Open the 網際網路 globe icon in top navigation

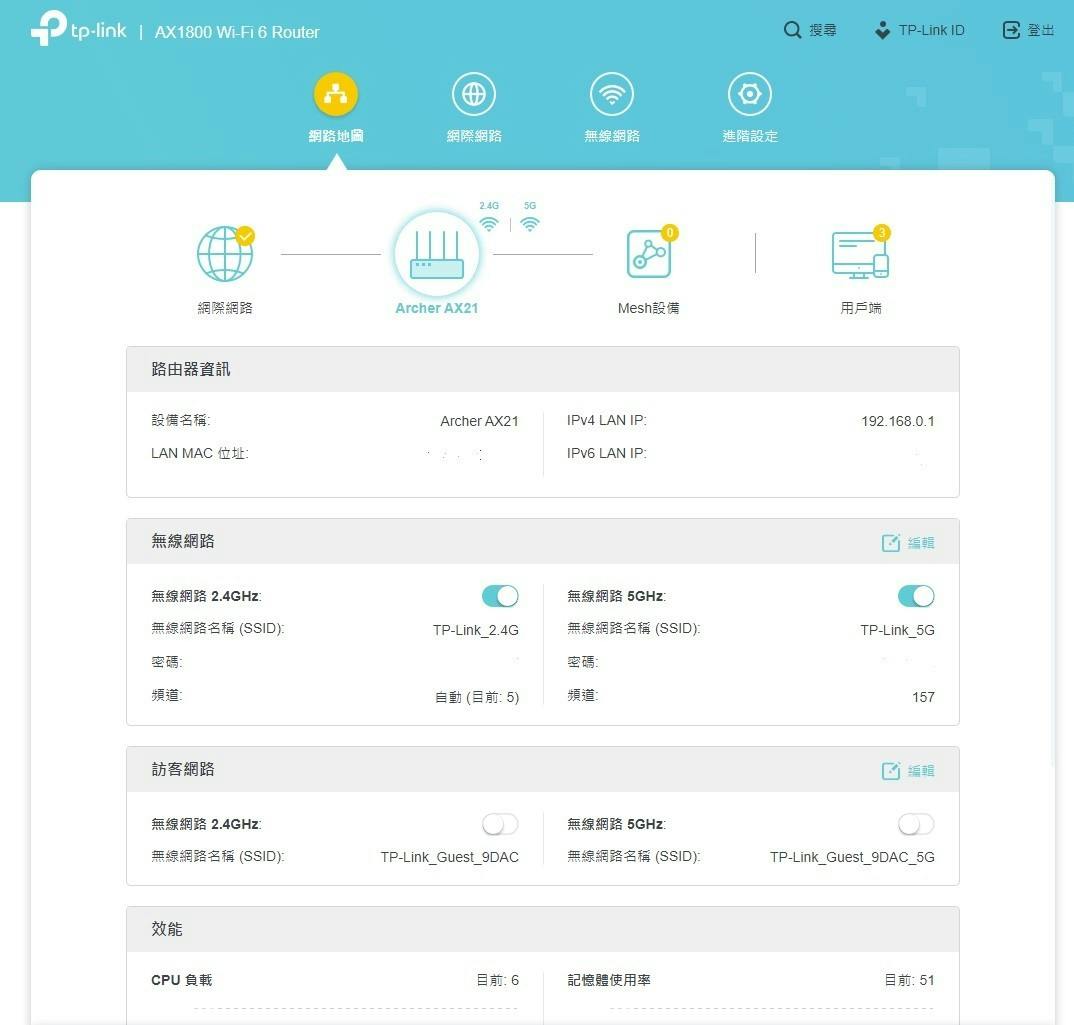474,95
